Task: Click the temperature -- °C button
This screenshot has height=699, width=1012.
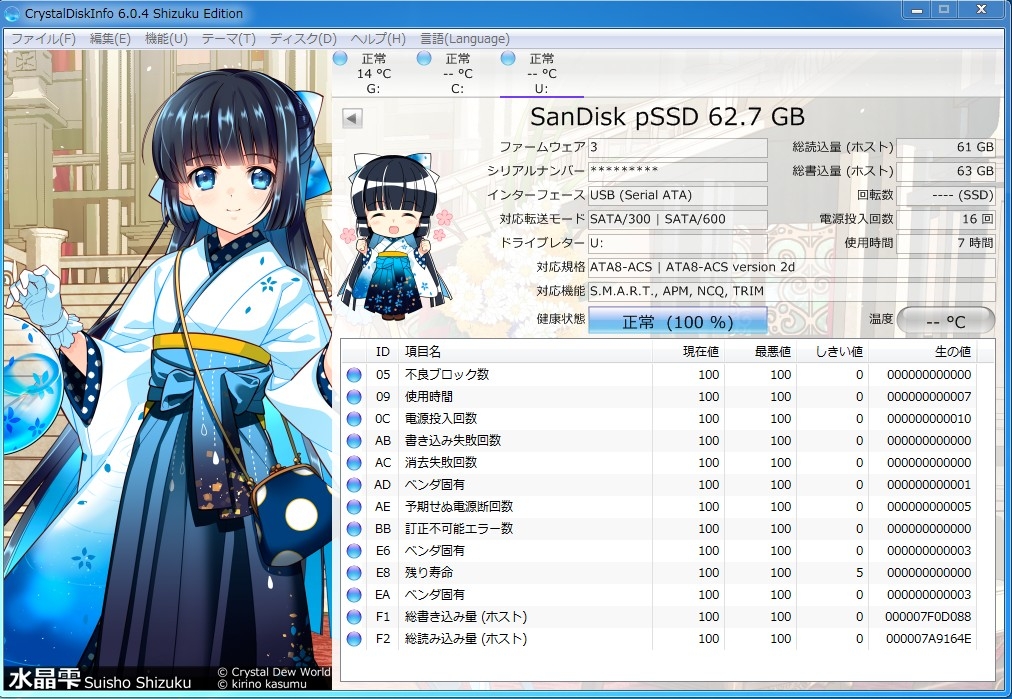Action: 946,321
